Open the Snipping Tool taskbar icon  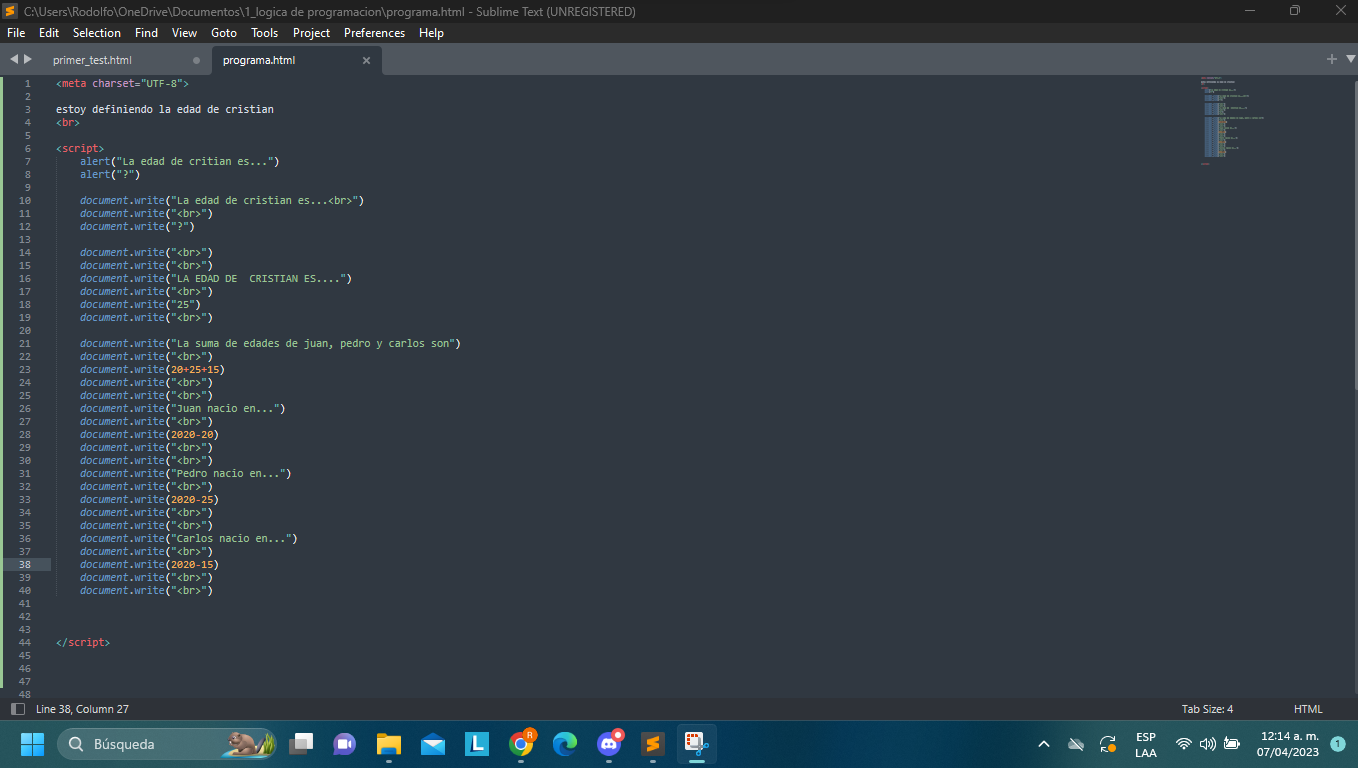(x=697, y=744)
